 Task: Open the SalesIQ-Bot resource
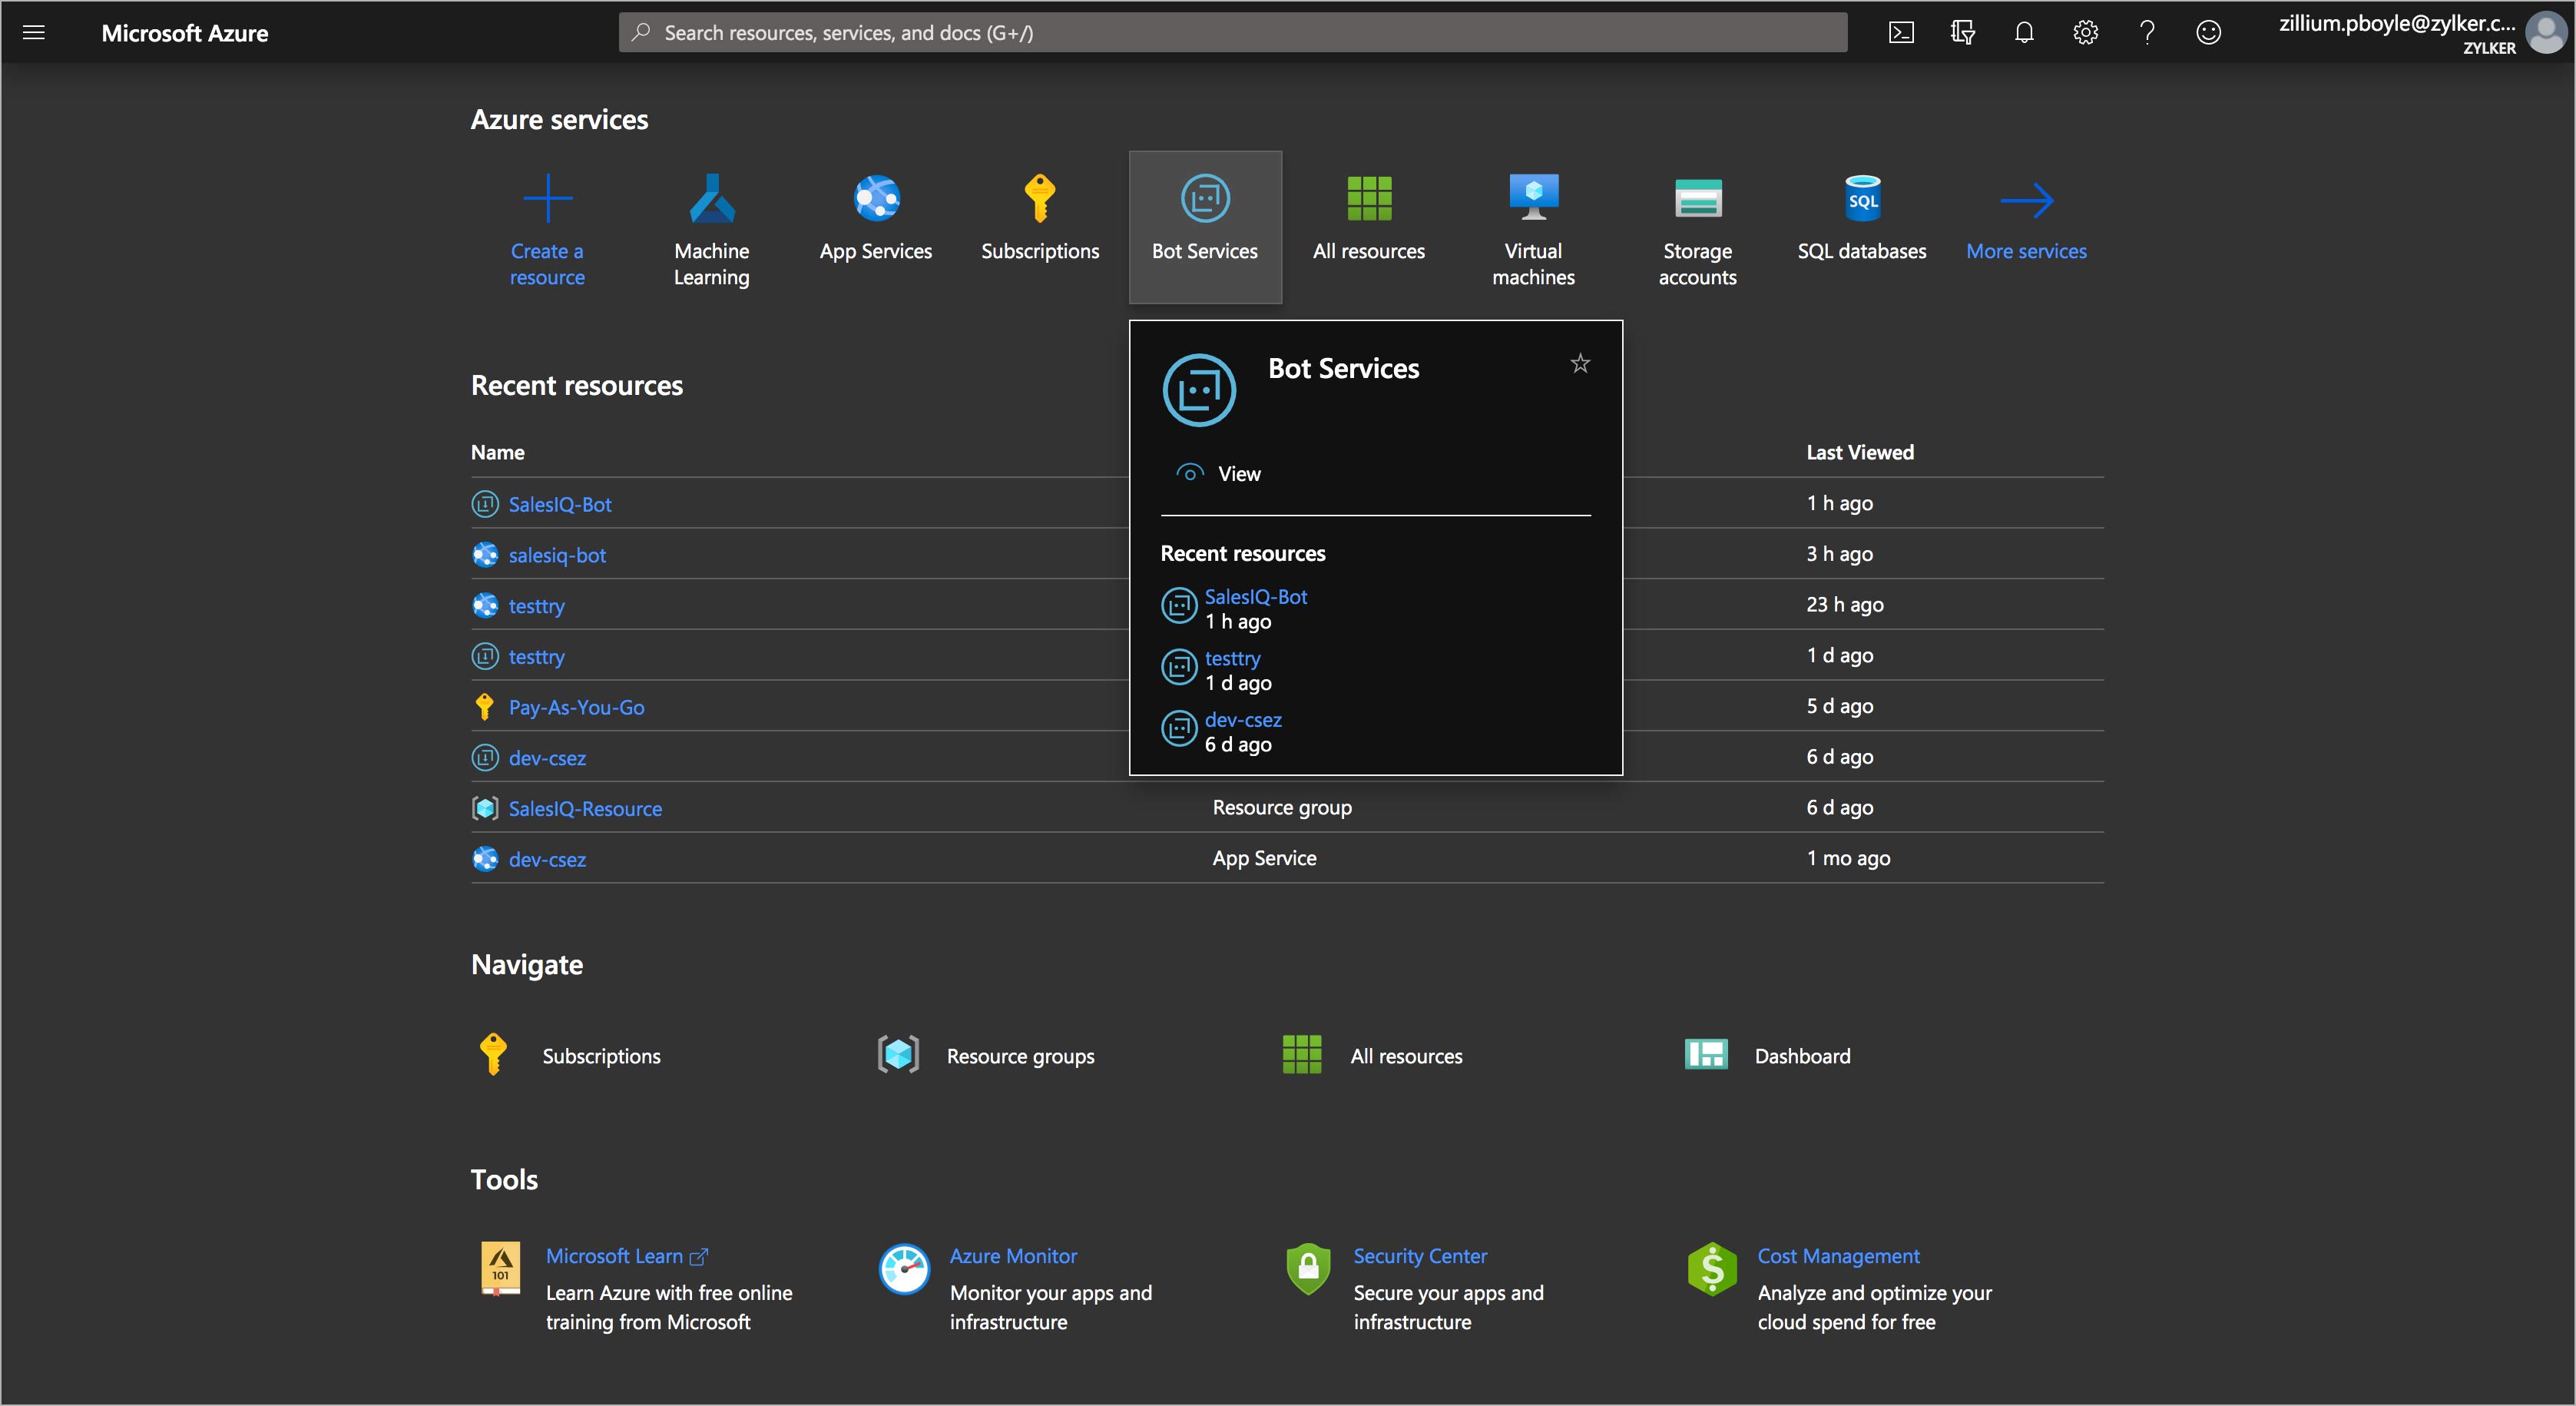click(560, 504)
